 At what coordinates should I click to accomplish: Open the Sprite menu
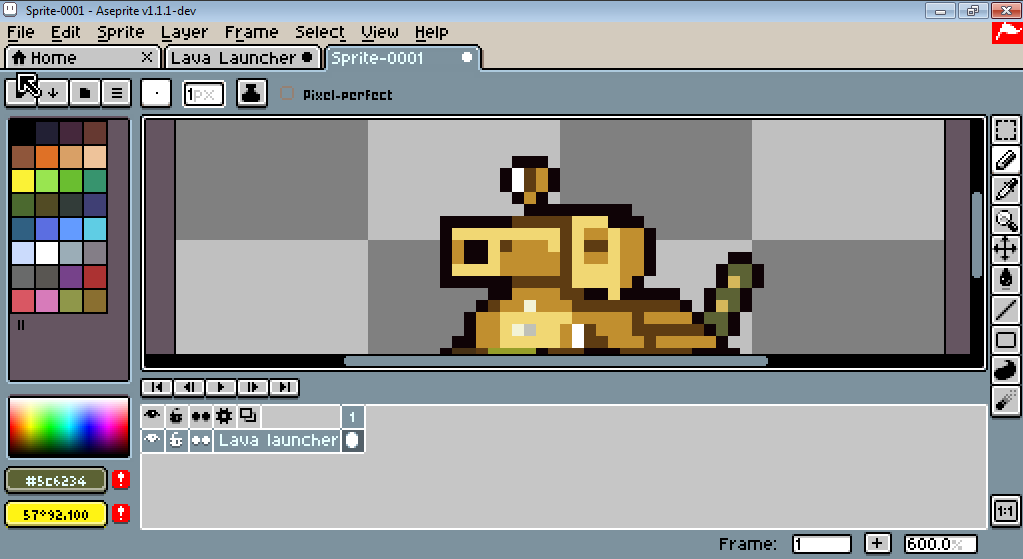pos(121,32)
